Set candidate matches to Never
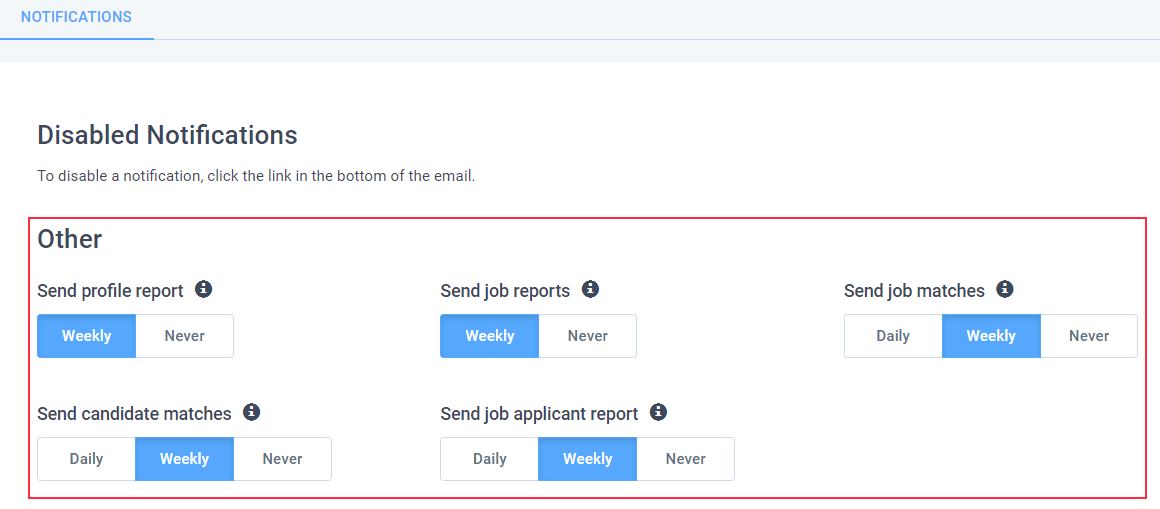 tap(283, 459)
